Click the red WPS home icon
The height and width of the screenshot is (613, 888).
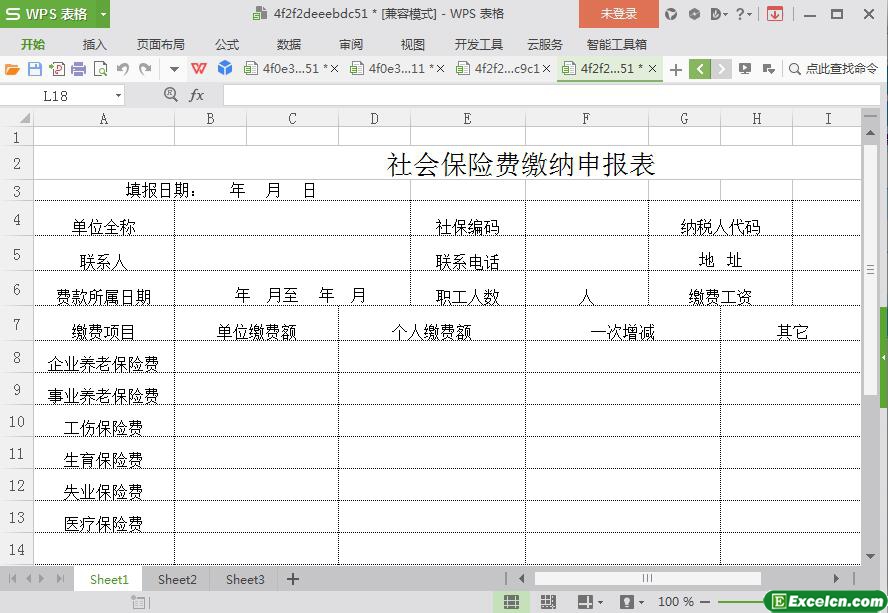point(199,69)
